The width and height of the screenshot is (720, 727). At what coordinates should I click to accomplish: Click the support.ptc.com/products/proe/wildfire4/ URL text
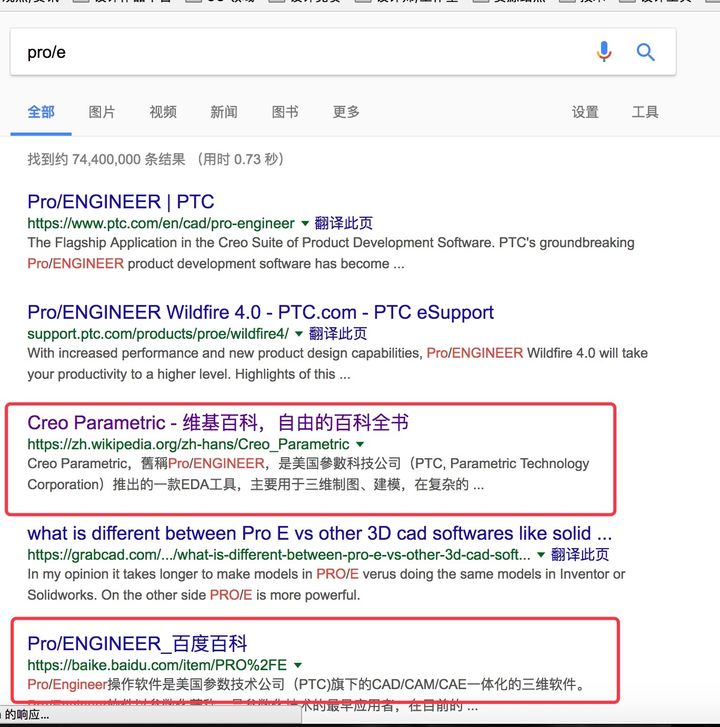(158, 334)
